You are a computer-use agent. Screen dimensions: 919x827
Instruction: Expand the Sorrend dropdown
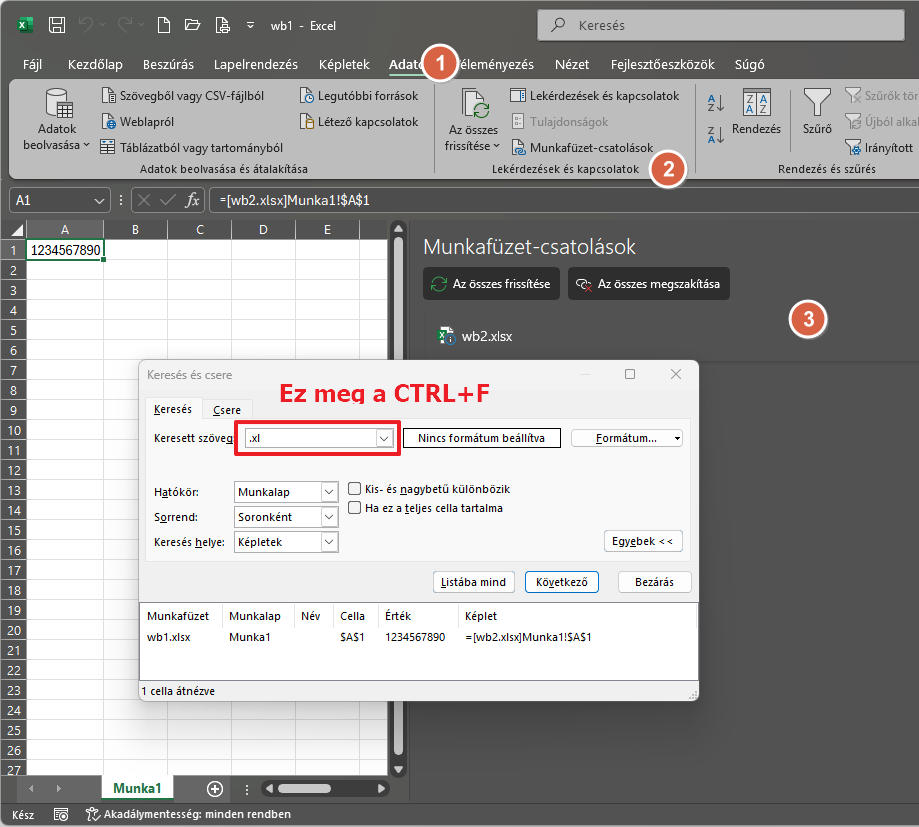pos(329,517)
